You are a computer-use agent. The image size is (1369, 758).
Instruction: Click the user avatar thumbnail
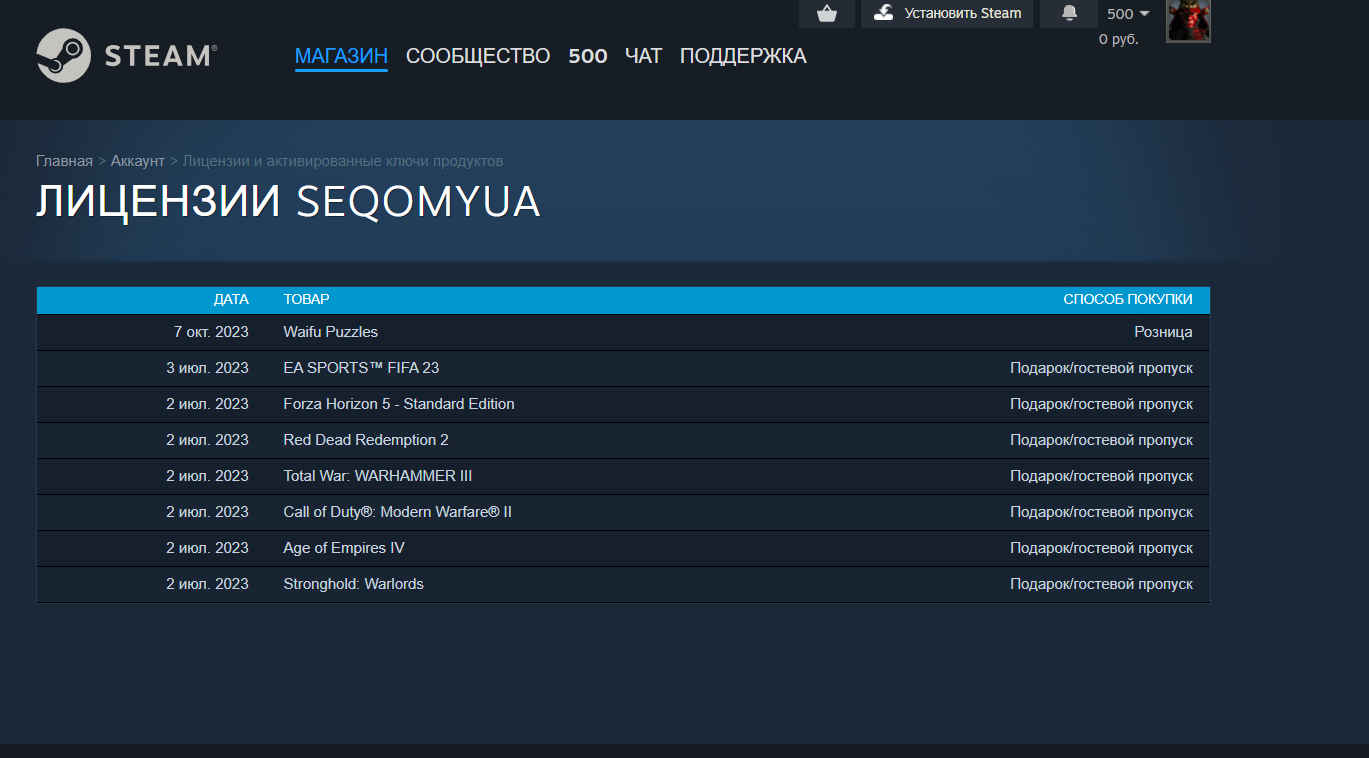coord(1189,20)
